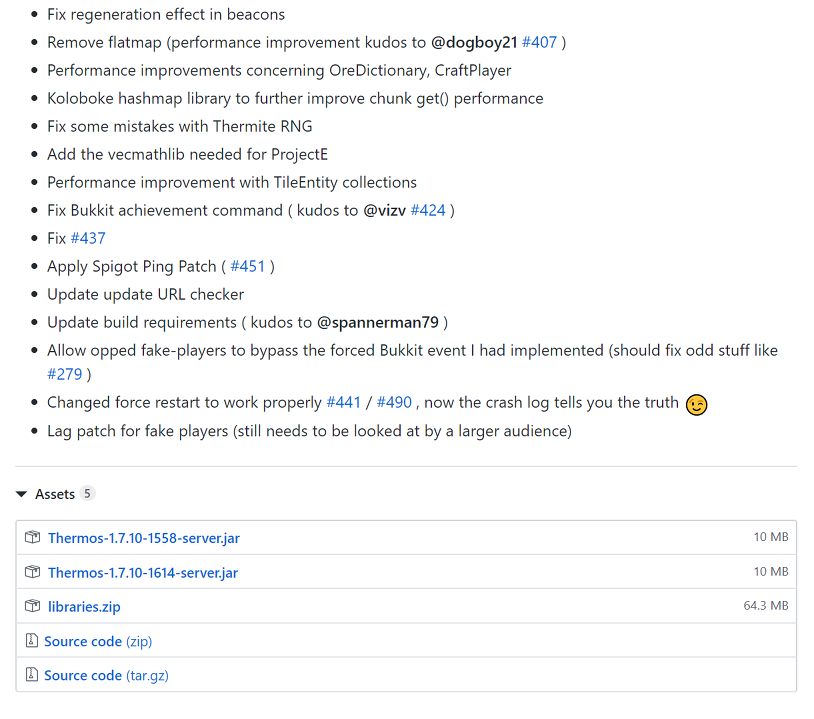Click the Assets count badge 5
This screenshot has width=814, height=719.
coord(87,493)
